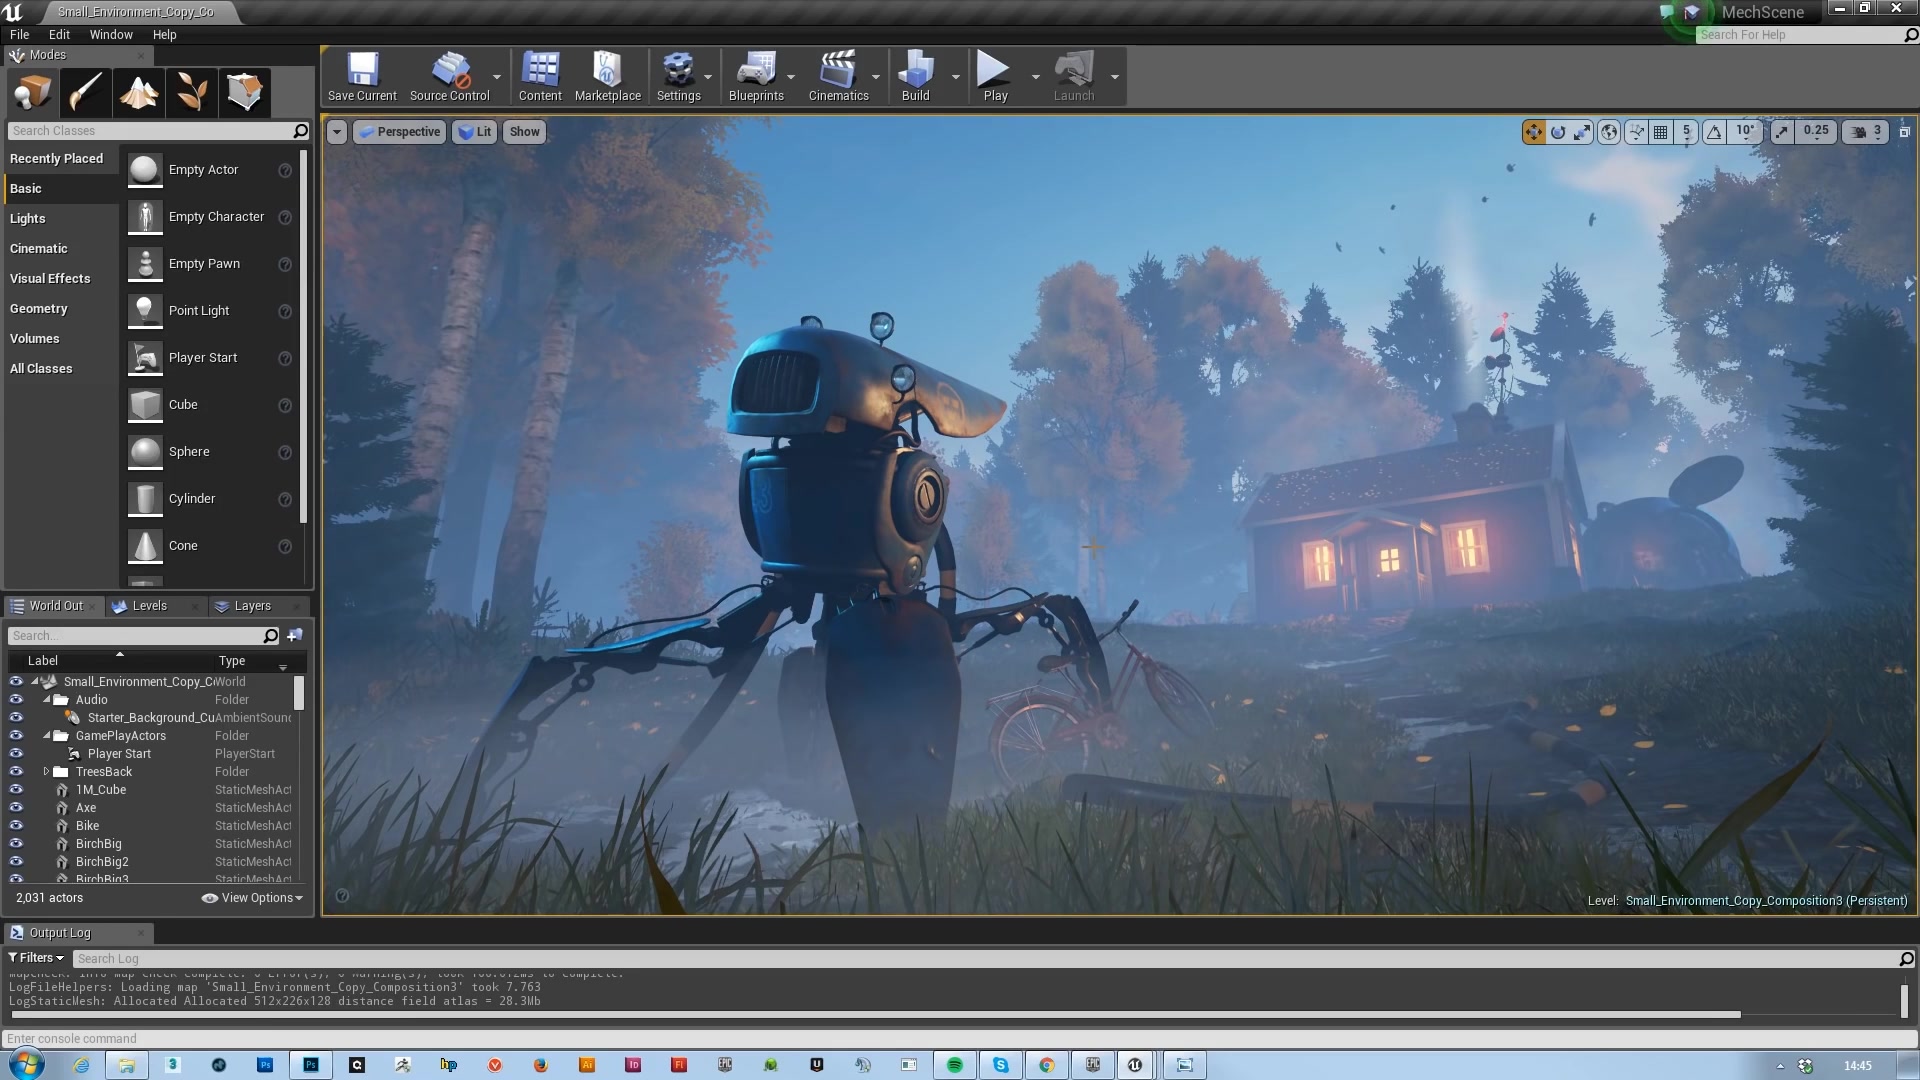Open the Marketplace
This screenshot has width=1920, height=1080.
(607, 76)
